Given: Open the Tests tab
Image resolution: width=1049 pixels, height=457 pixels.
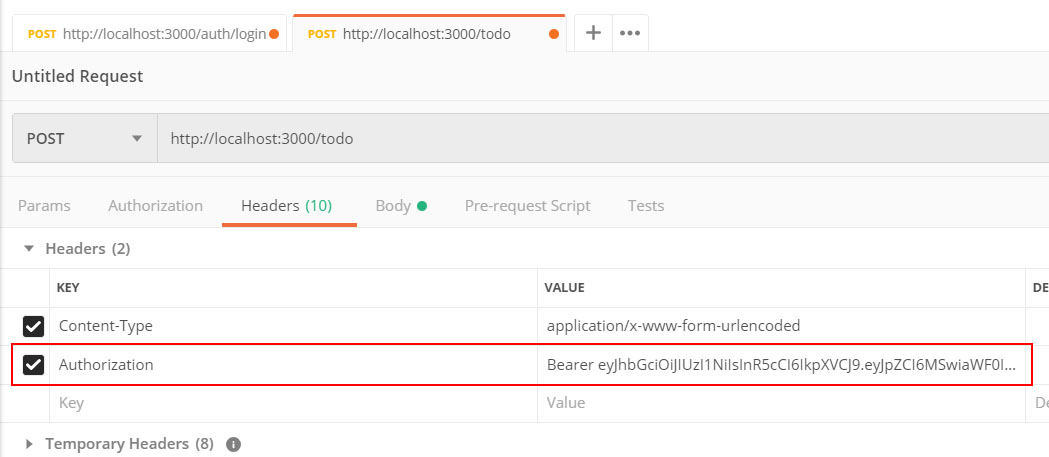Looking at the screenshot, I should 646,205.
